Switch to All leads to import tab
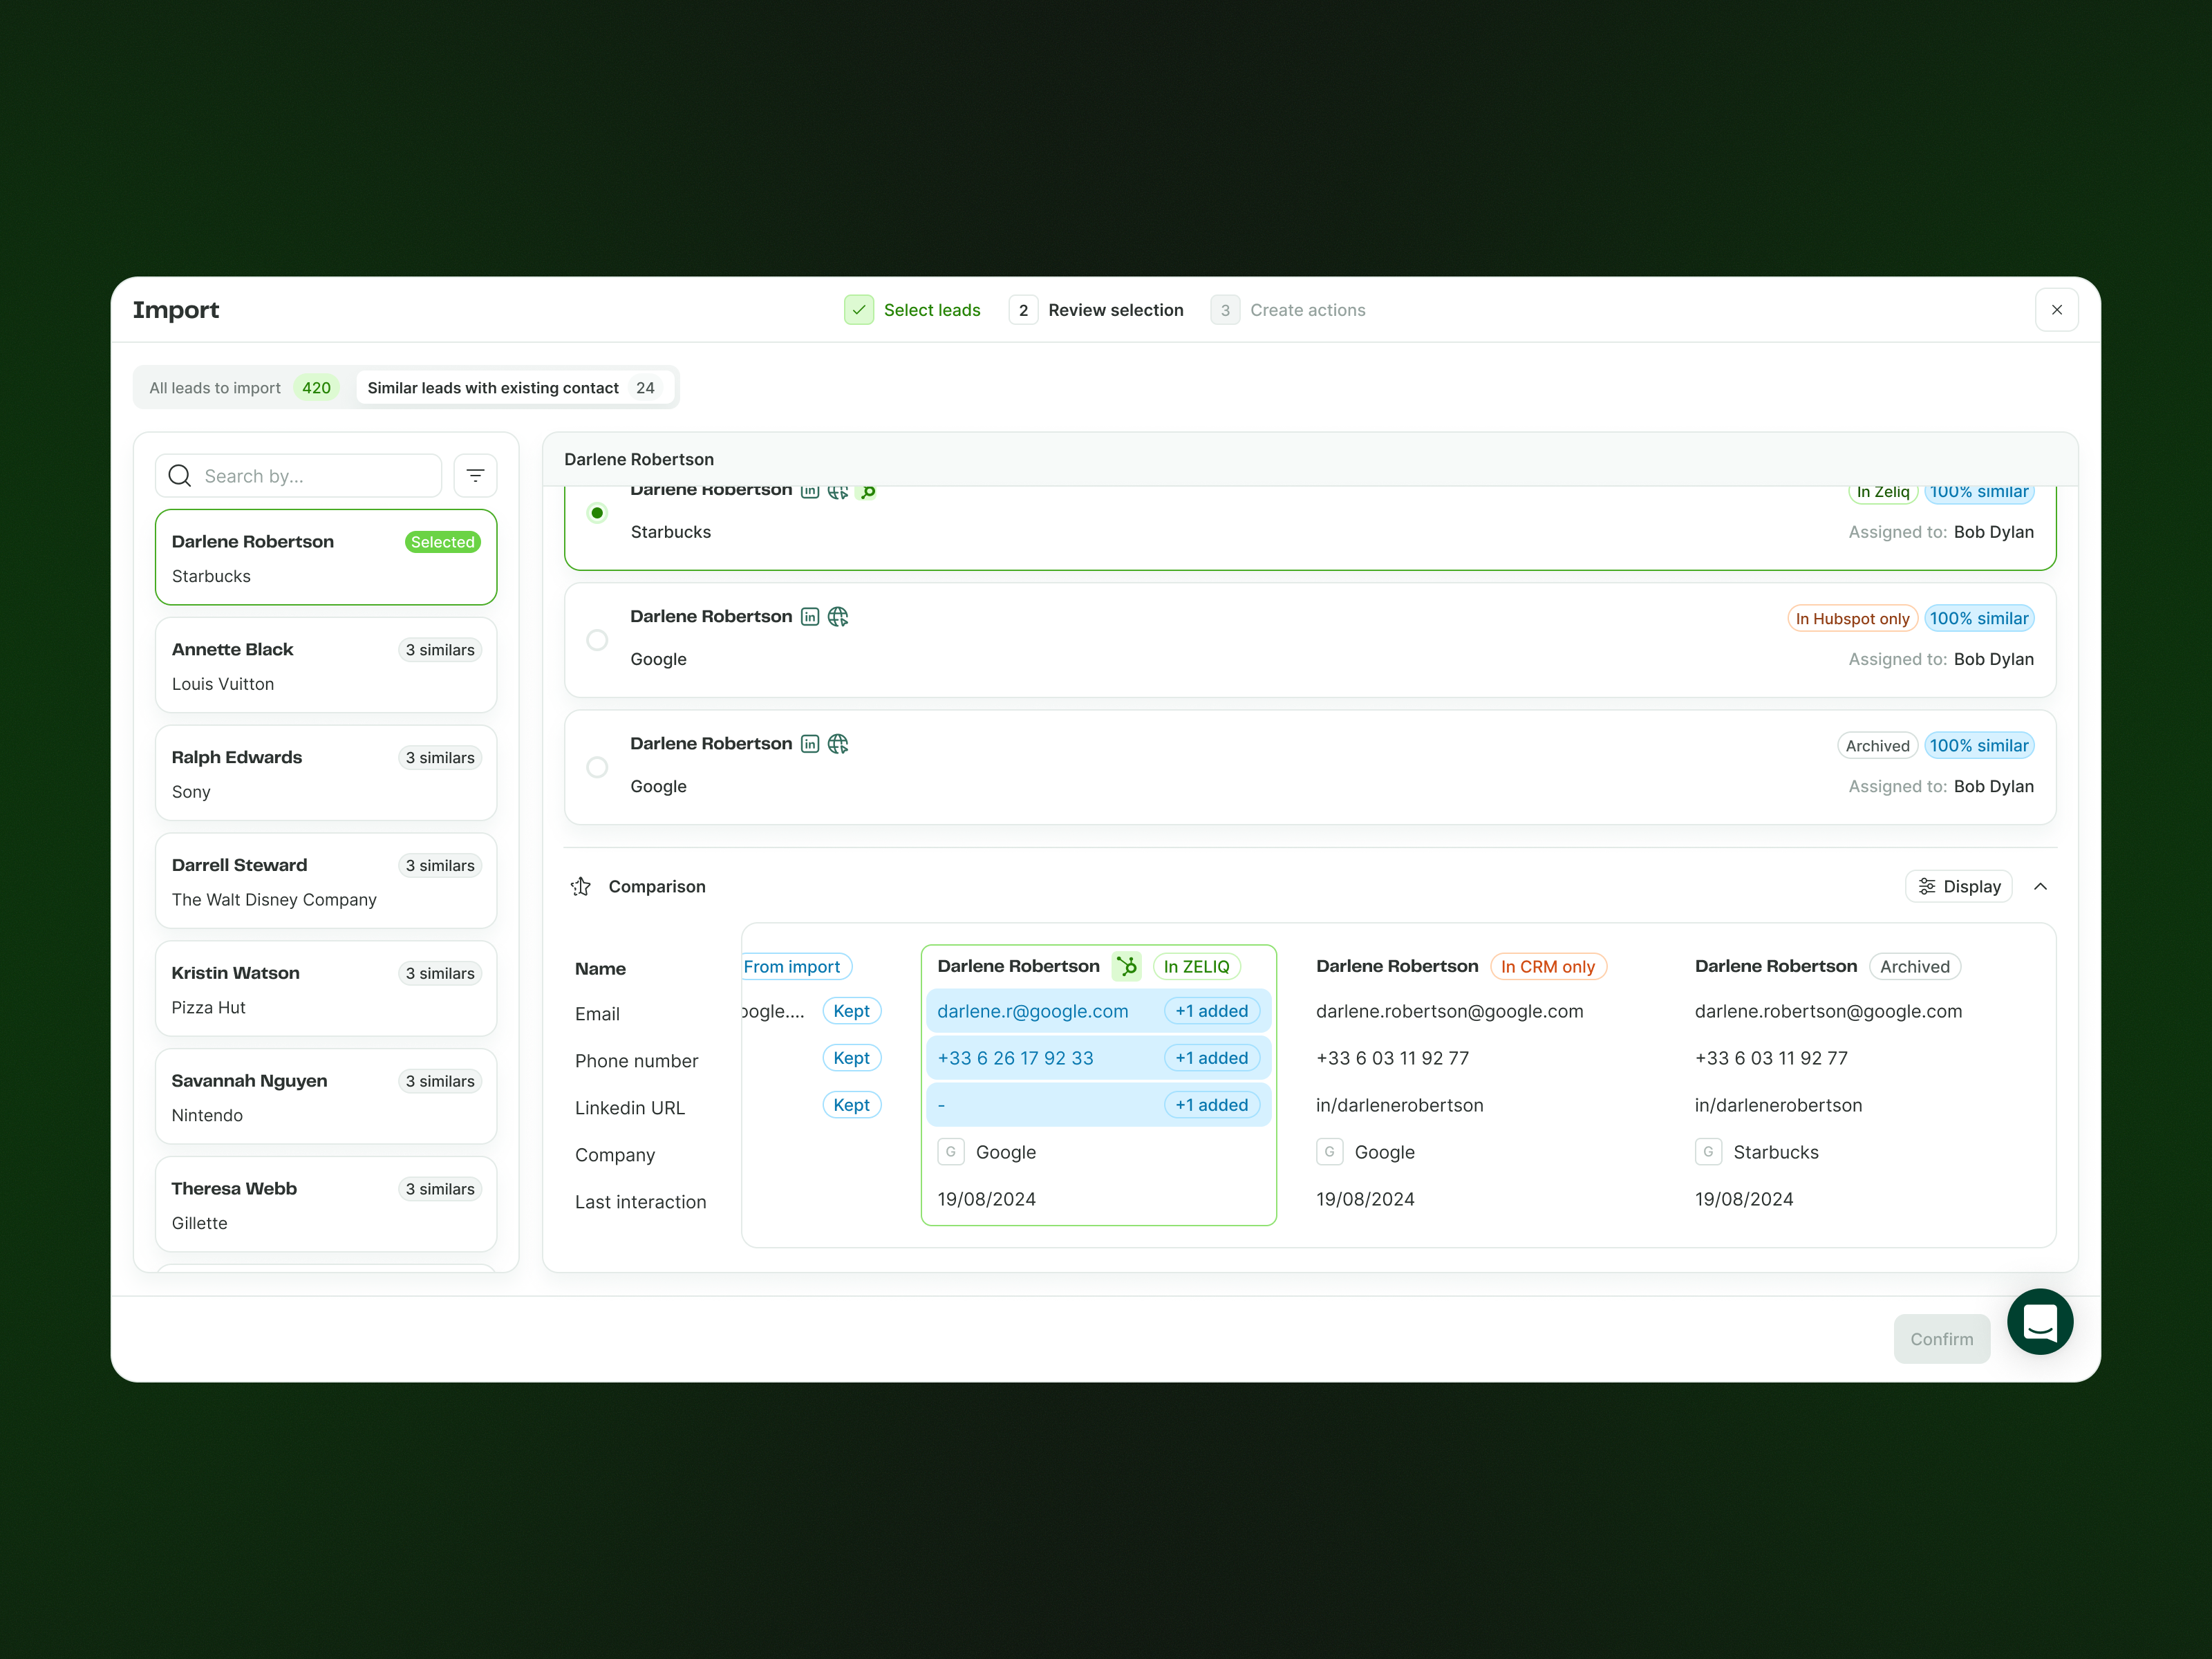Screen dimensions: 2212x1659 point(239,388)
